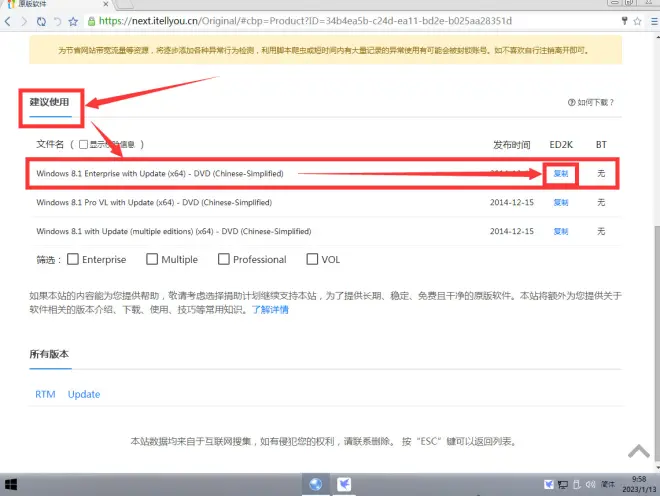The width and height of the screenshot is (660, 496).
Task: Click the browser address bar URL
Action: [x=305, y=21]
